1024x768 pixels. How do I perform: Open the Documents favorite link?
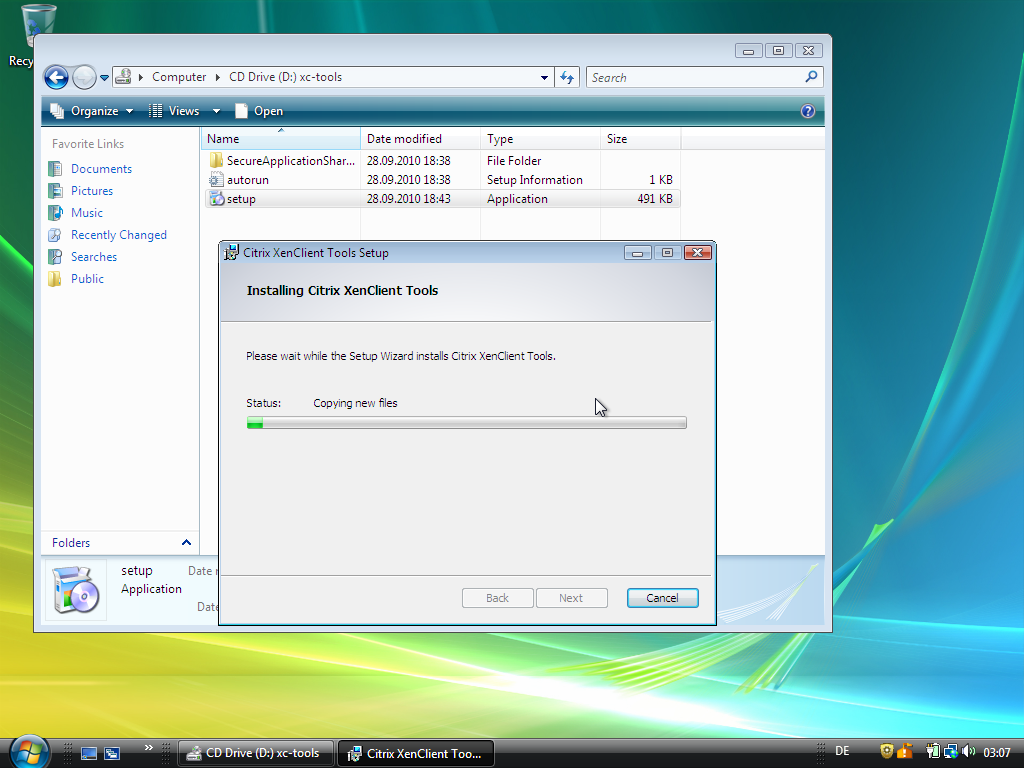pos(101,169)
